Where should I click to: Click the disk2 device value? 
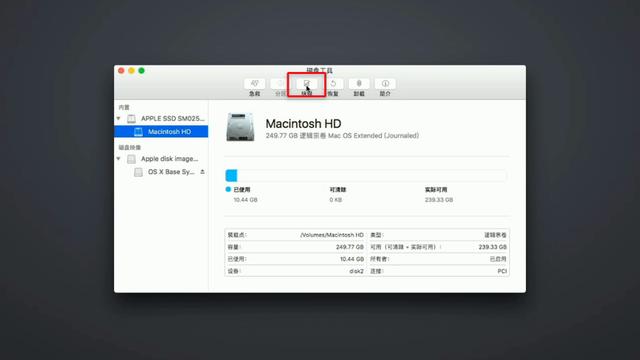tap(356, 271)
